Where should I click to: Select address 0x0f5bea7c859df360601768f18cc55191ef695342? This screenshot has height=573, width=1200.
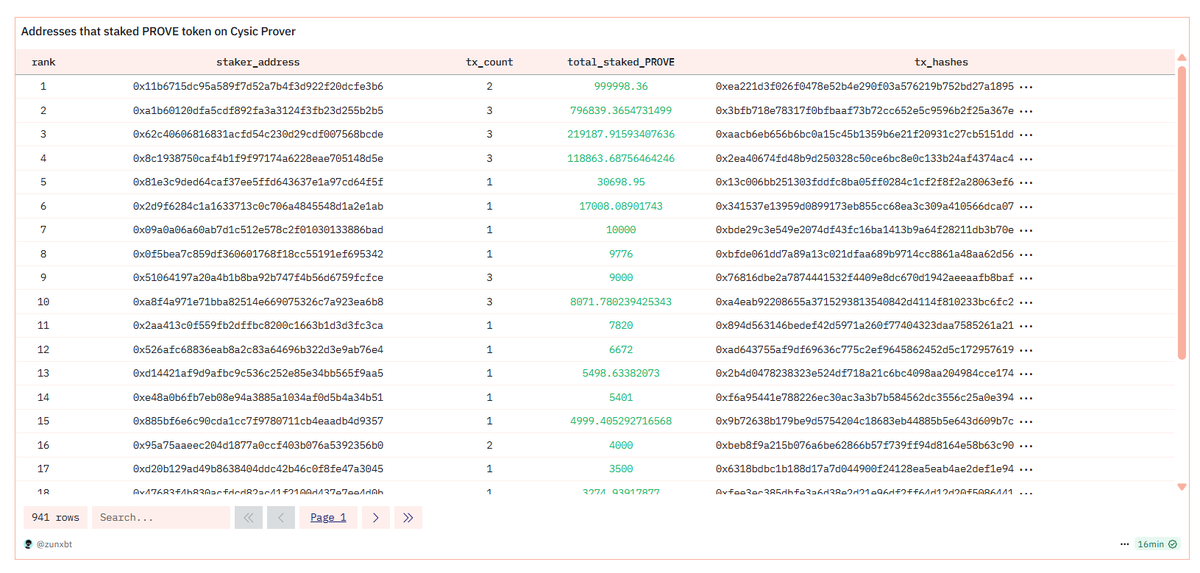point(258,254)
